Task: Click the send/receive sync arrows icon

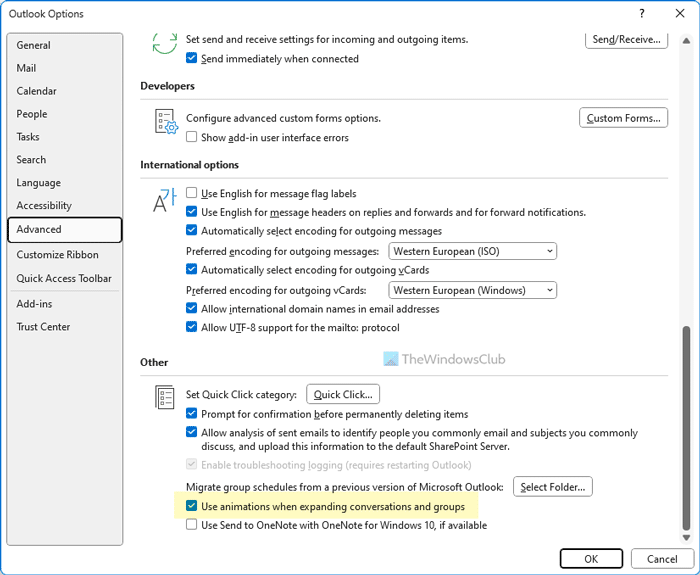Action: 164,42
